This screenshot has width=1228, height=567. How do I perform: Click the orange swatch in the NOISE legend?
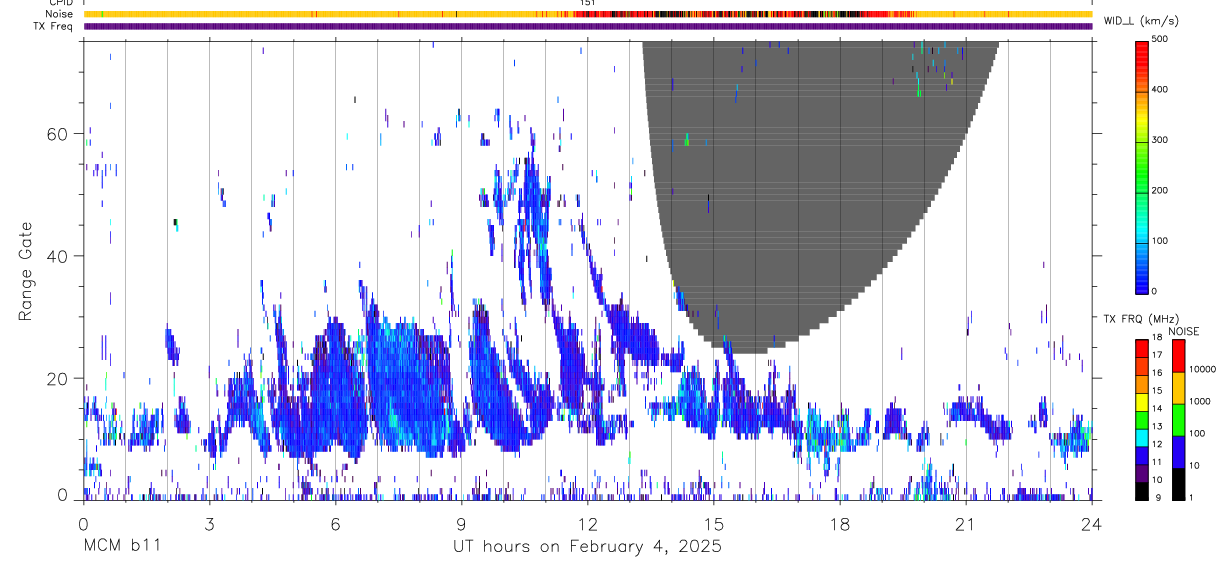(x=1178, y=388)
